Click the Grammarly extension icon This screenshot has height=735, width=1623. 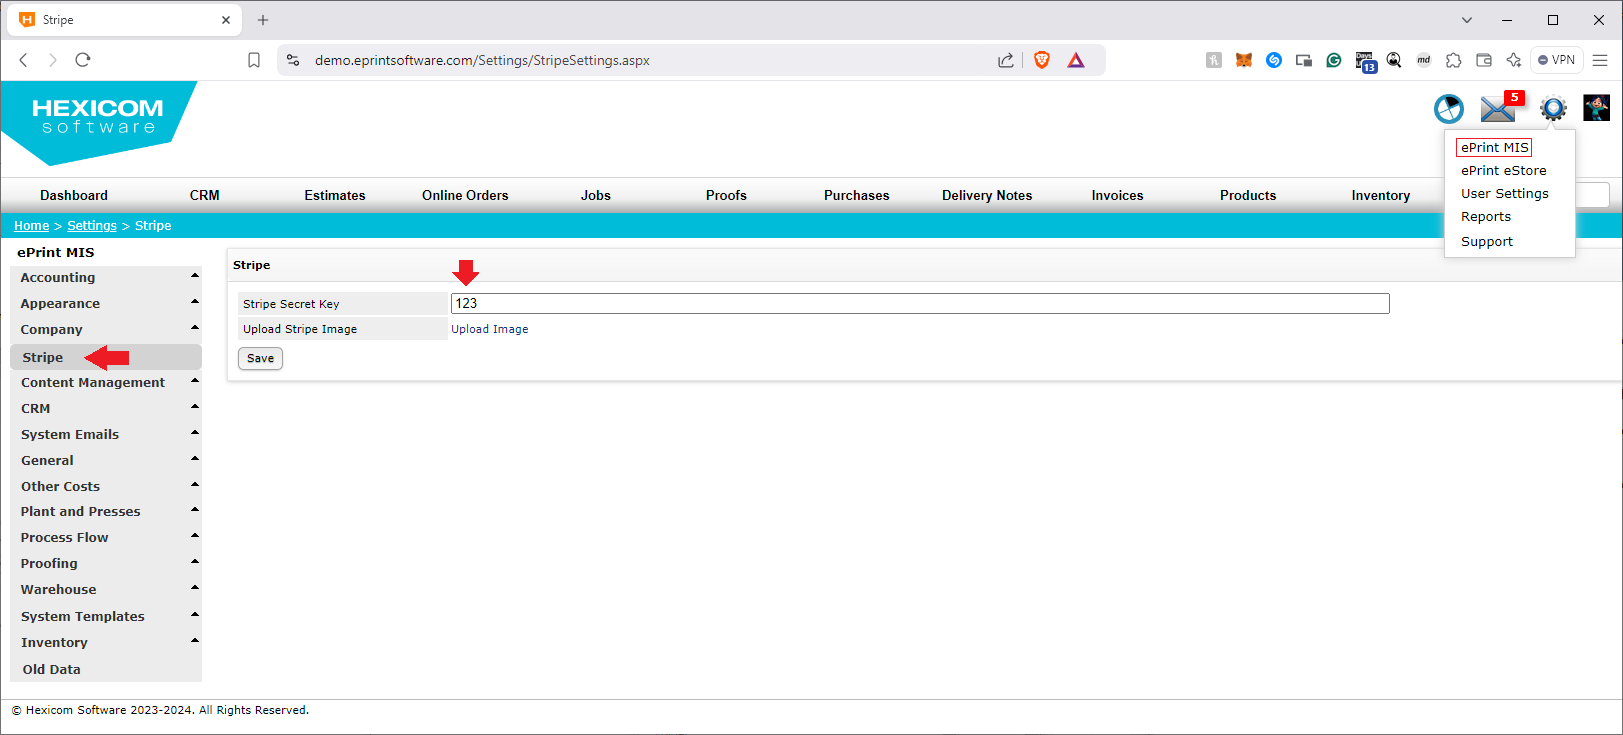click(1334, 60)
